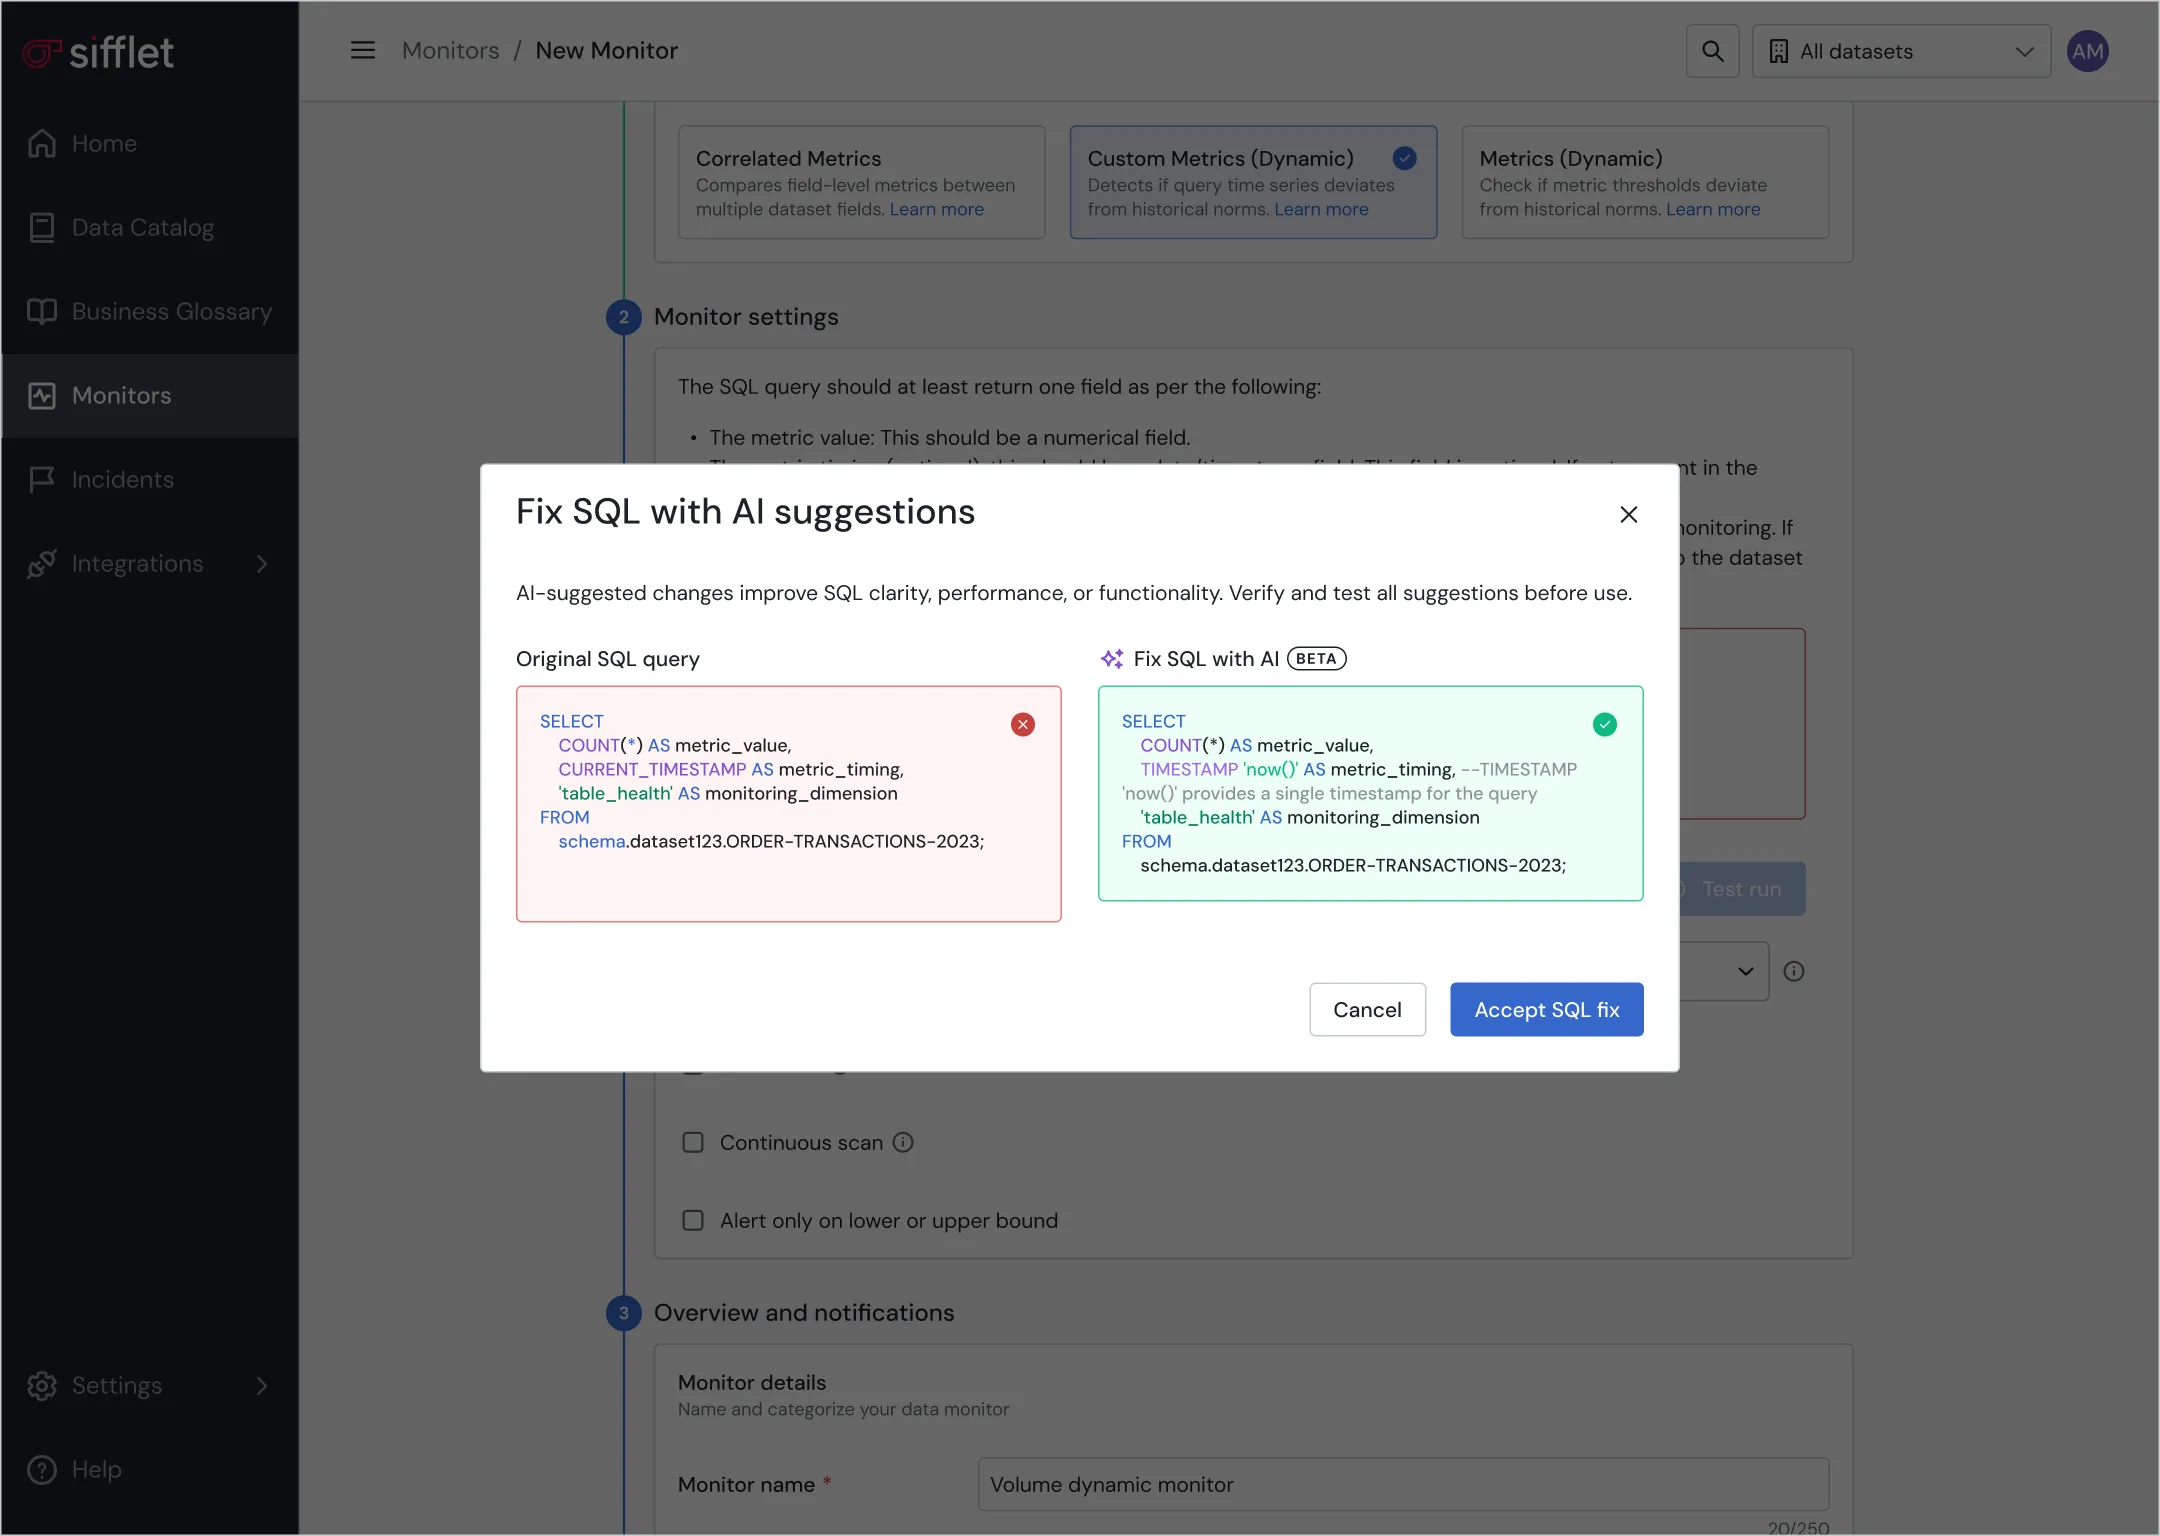Click the BETA badge
This screenshot has width=2160, height=1536.
coord(1316,658)
